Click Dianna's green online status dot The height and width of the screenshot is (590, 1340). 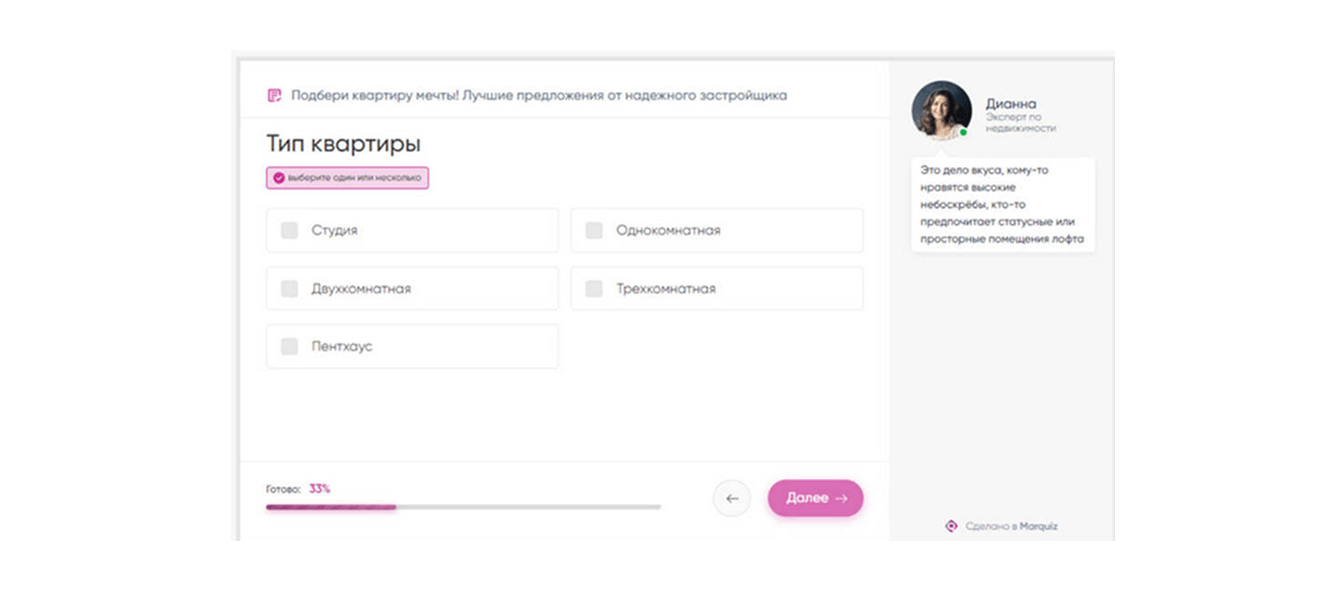coord(963,132)
